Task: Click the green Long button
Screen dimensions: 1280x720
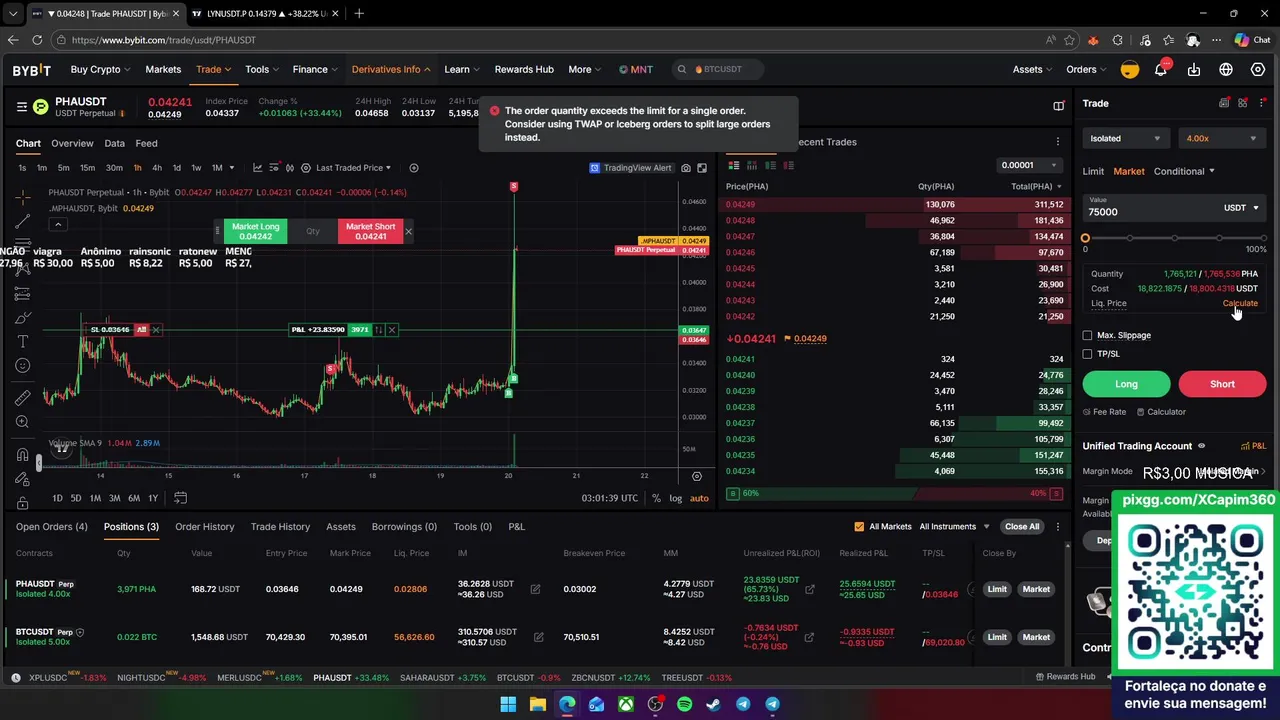Action: point(1126,384)
